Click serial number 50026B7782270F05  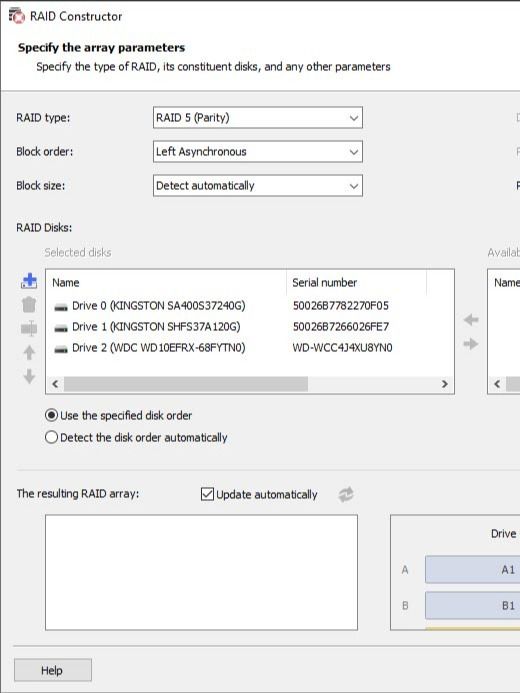[341, 306]
